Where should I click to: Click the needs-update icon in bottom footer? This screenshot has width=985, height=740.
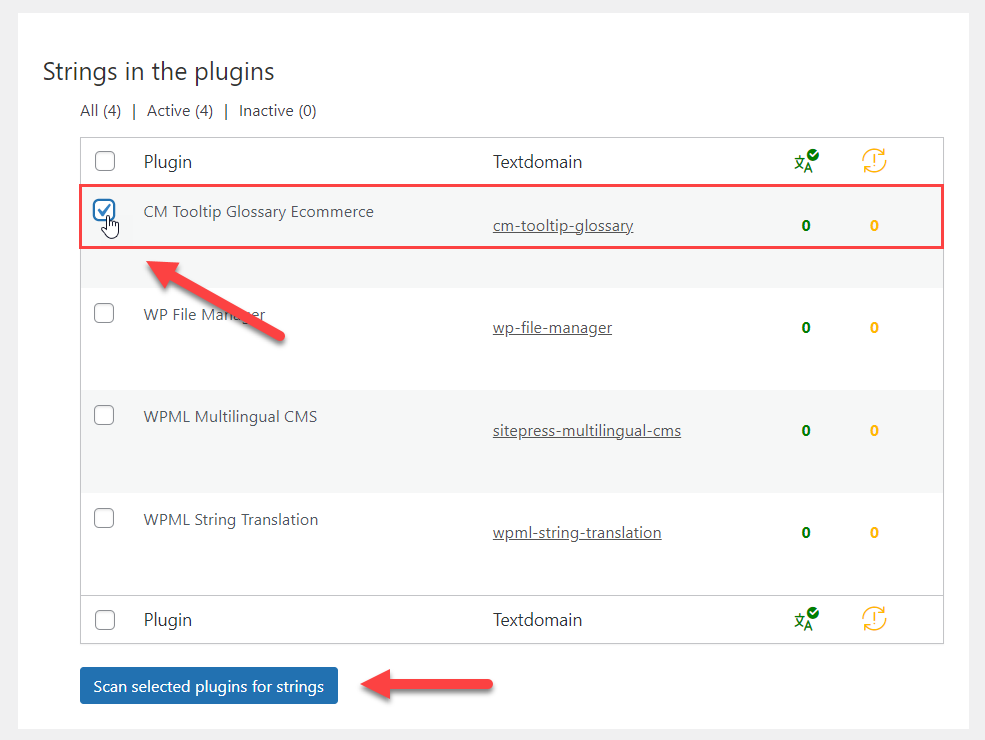click(x=874, y=619)
